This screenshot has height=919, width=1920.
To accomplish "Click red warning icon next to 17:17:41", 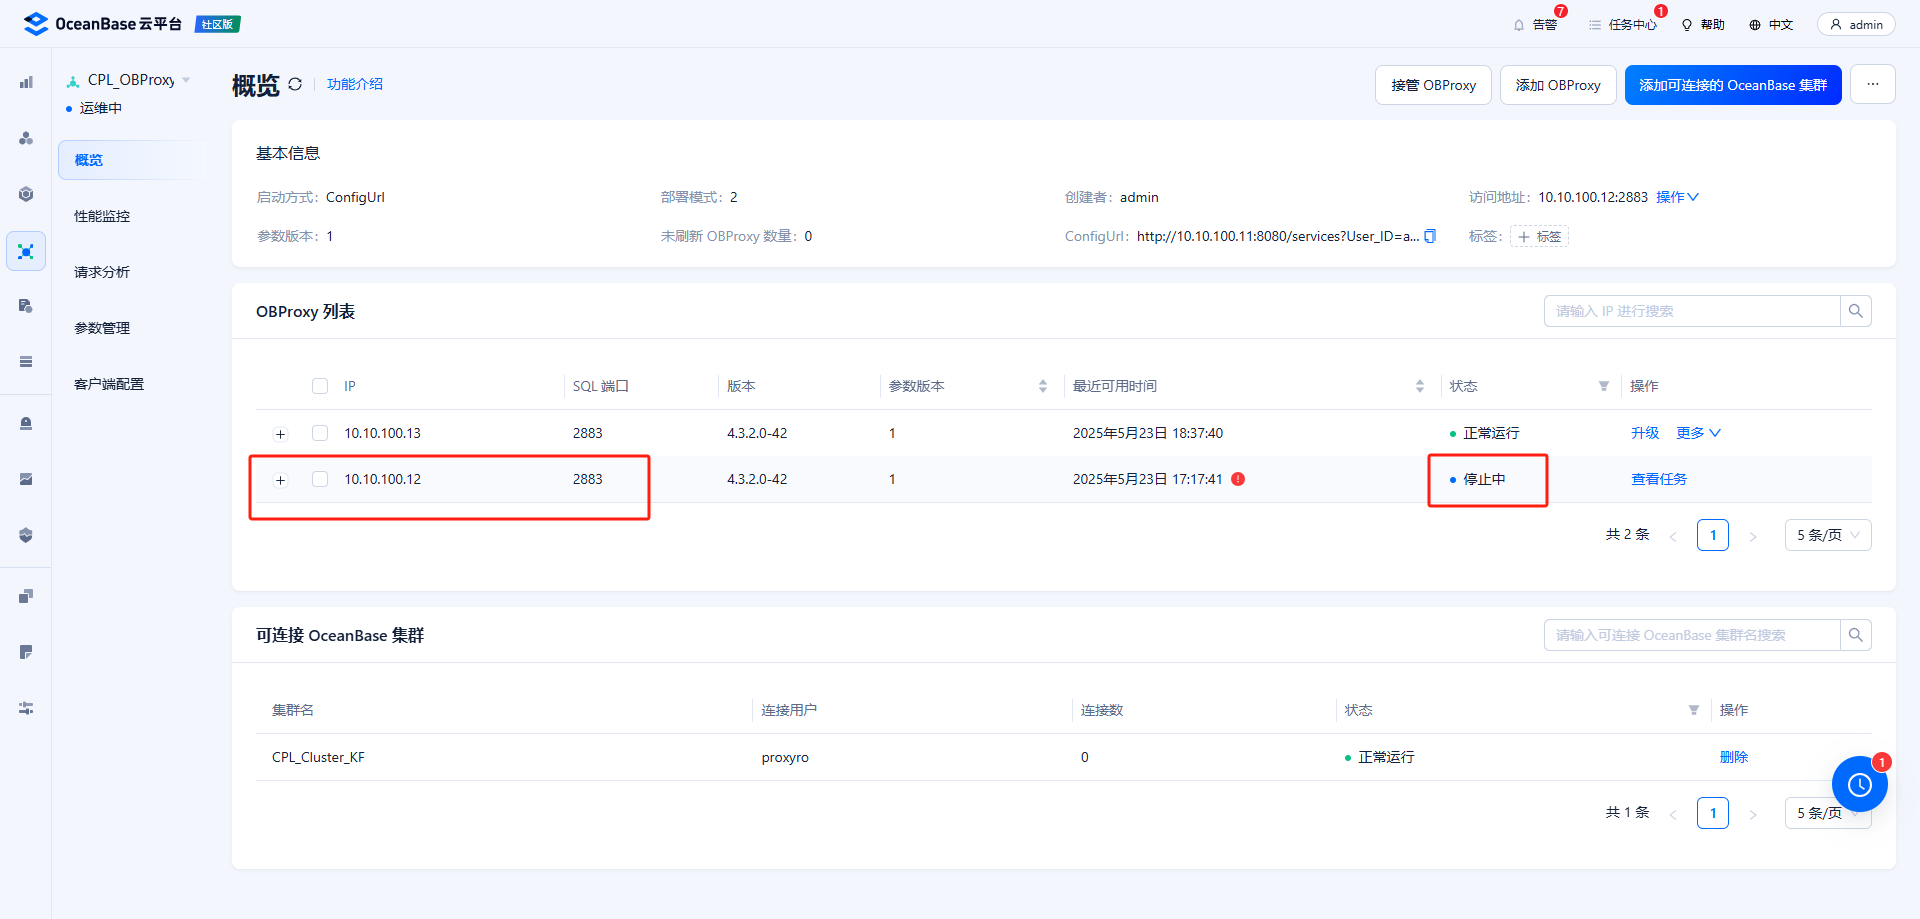I will pos(1238,479).
